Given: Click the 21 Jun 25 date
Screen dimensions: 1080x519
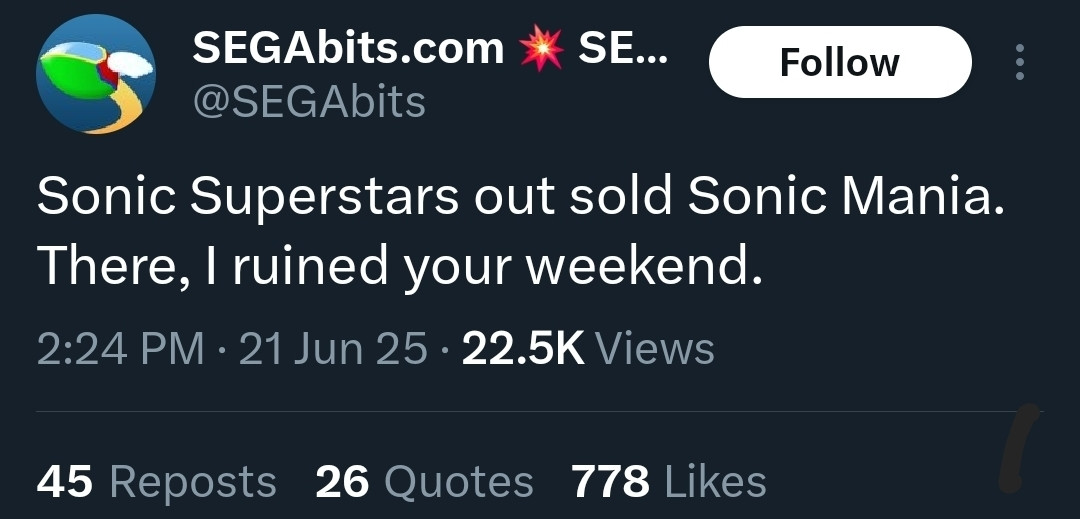Looking at the screenshot, I should [x=333, y=348].
